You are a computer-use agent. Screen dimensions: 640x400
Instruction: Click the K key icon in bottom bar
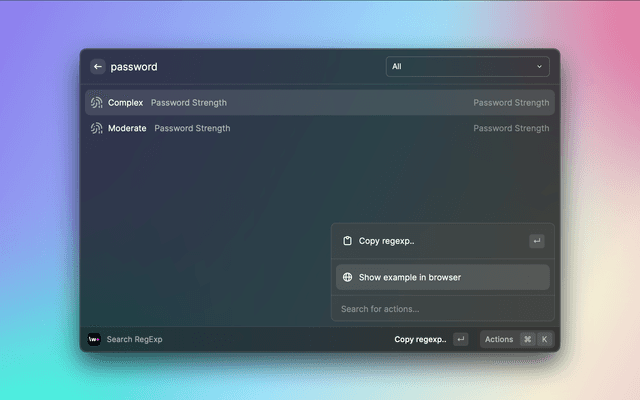click(544, 339)
